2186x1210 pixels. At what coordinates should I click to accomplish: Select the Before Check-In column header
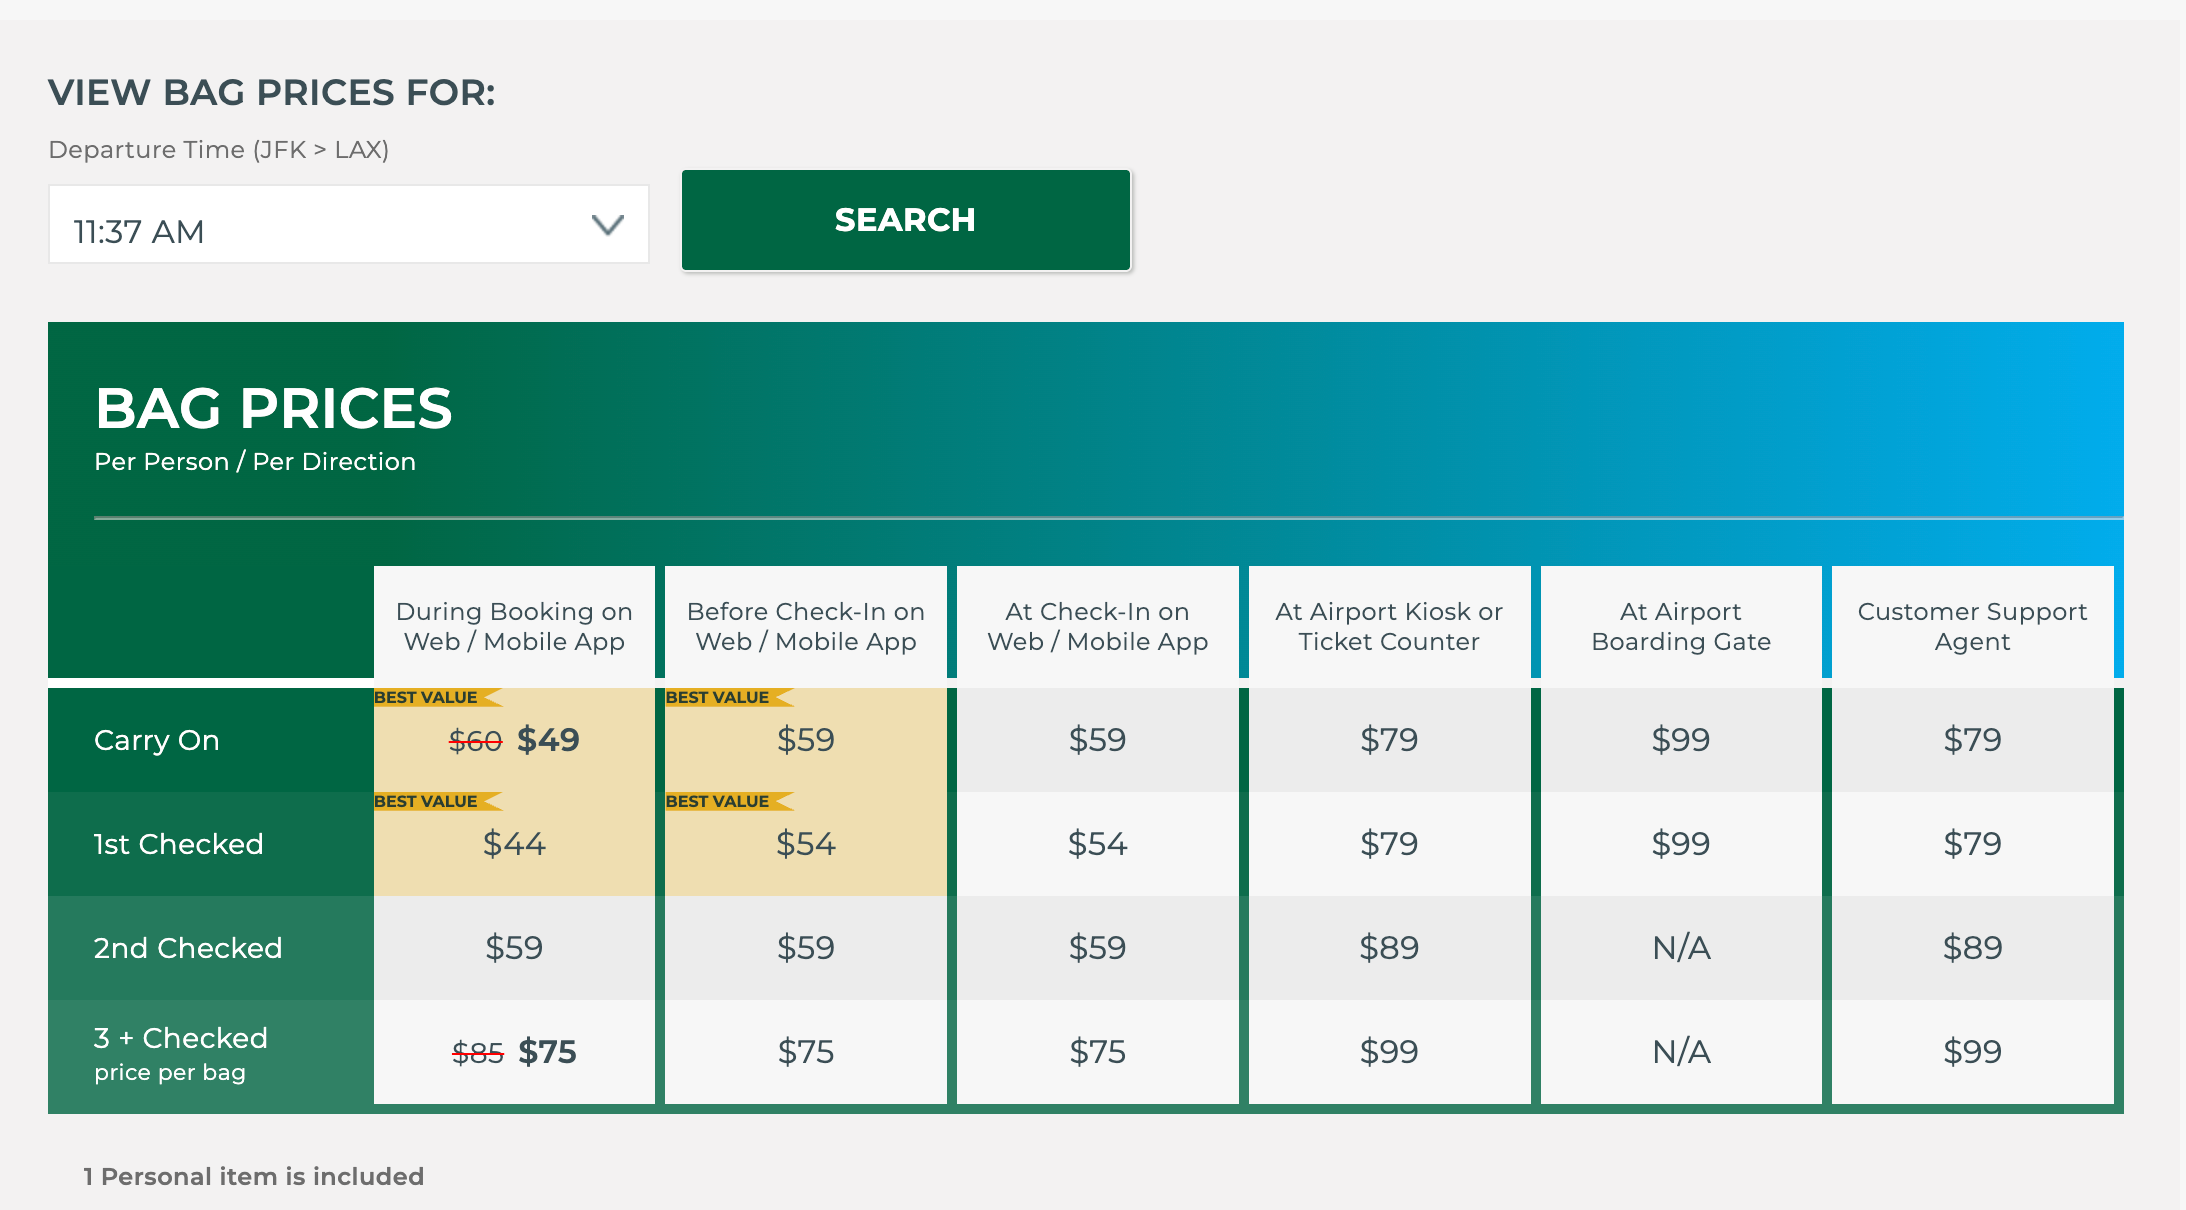805,625
